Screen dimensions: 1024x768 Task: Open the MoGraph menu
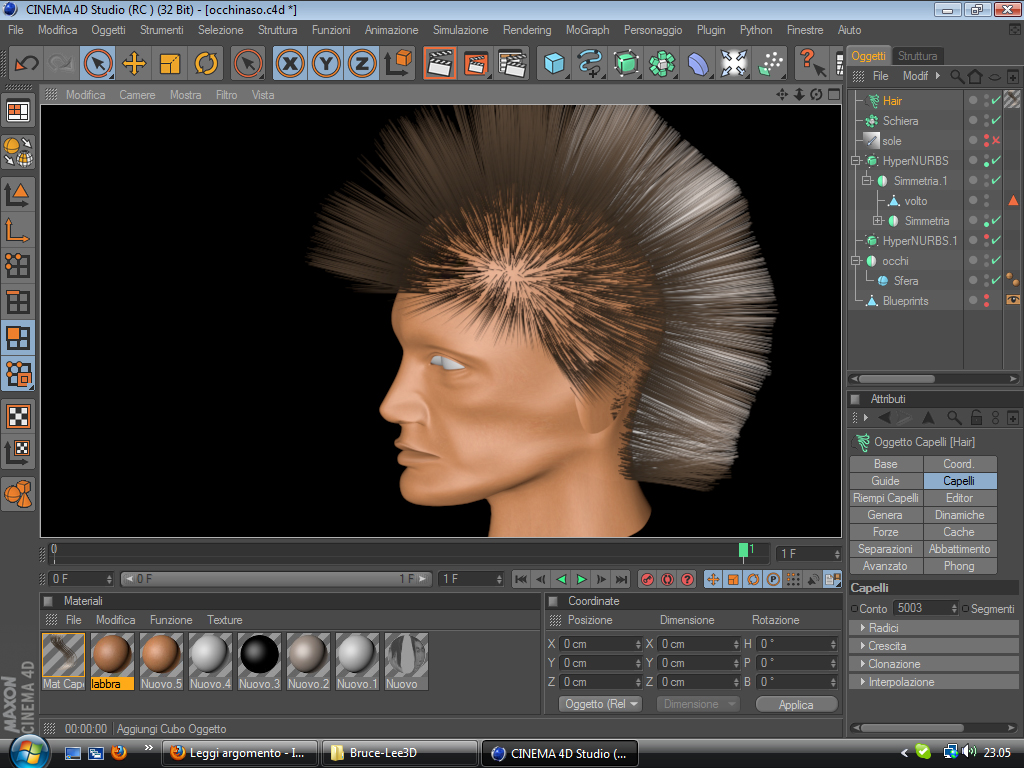click(x=587, y=30)
